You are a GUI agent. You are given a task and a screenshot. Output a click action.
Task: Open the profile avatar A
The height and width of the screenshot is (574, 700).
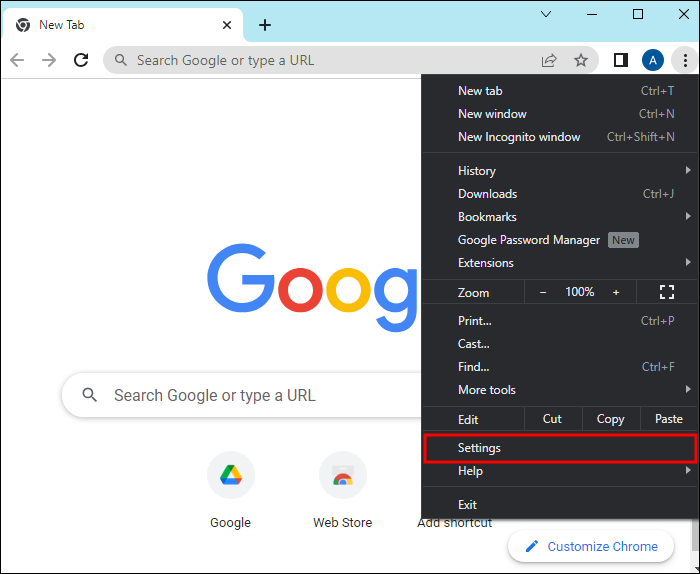[x=653, y=60]
